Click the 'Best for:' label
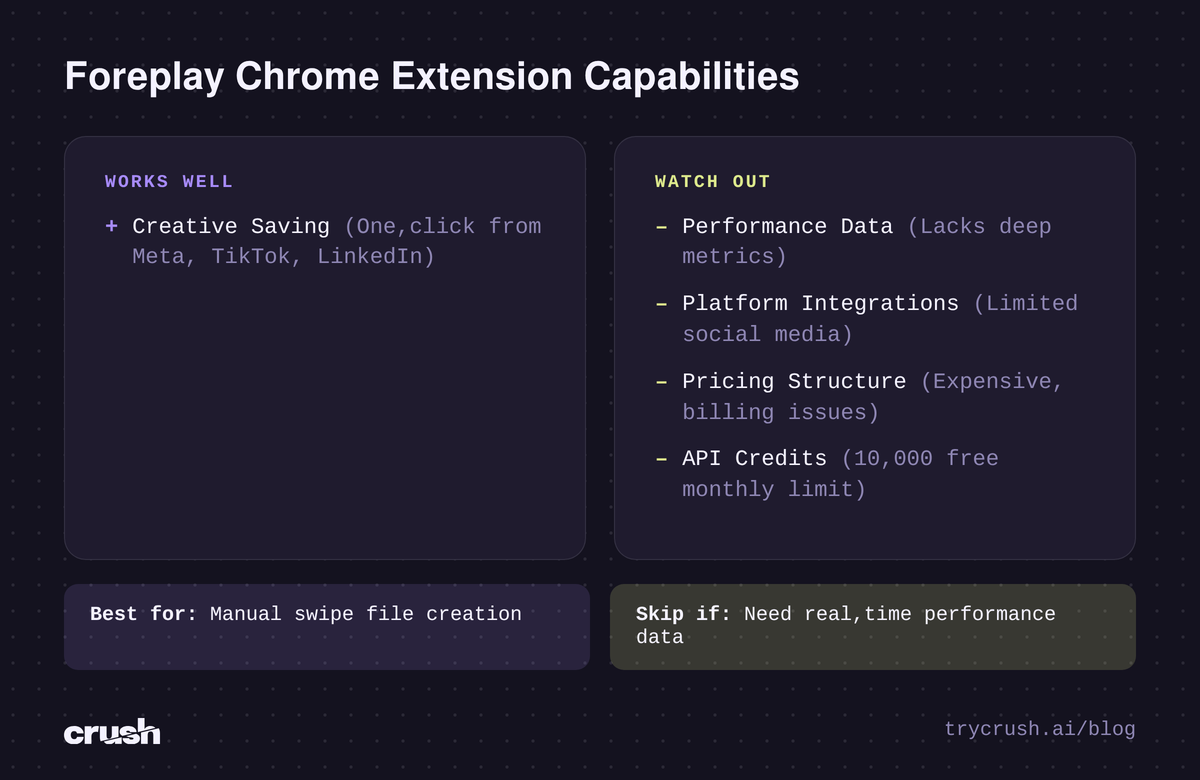Viewport: 1200px width, 780px height. (x=144, y=614)
